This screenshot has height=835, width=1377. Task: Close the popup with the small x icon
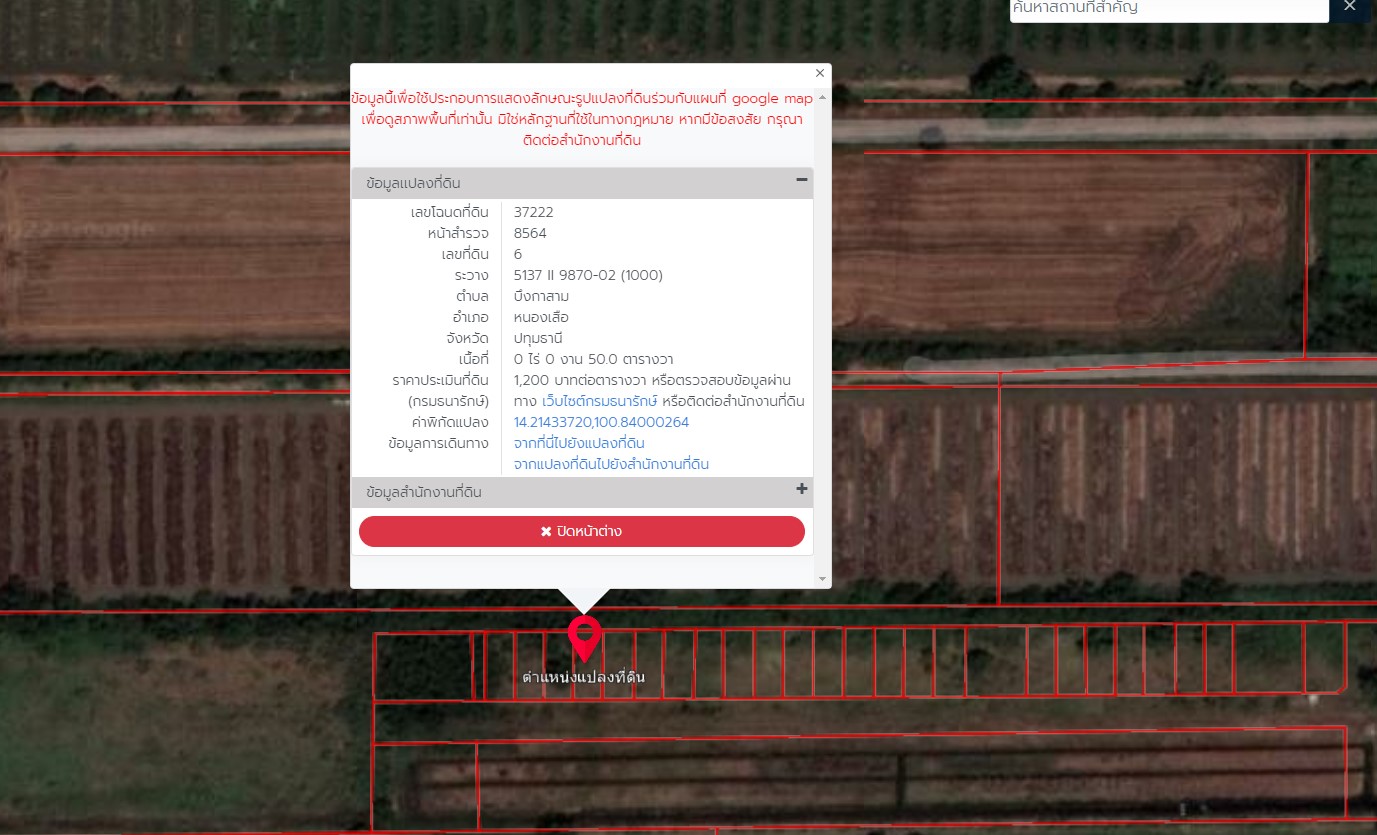[x=820, y=73]
